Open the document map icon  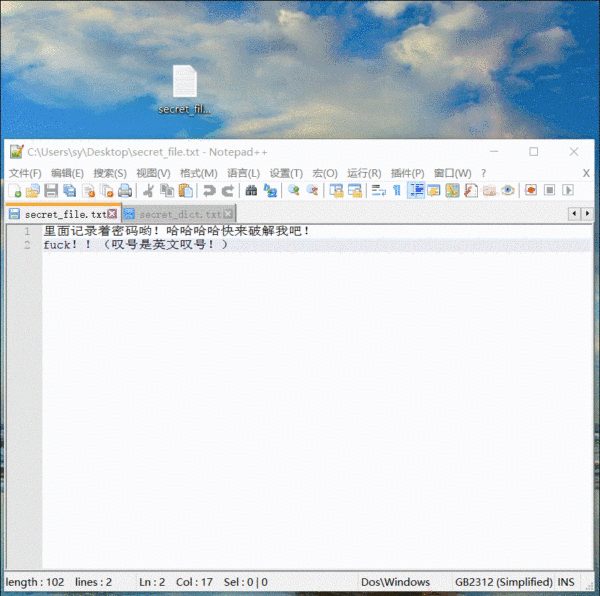coord(452,190)
